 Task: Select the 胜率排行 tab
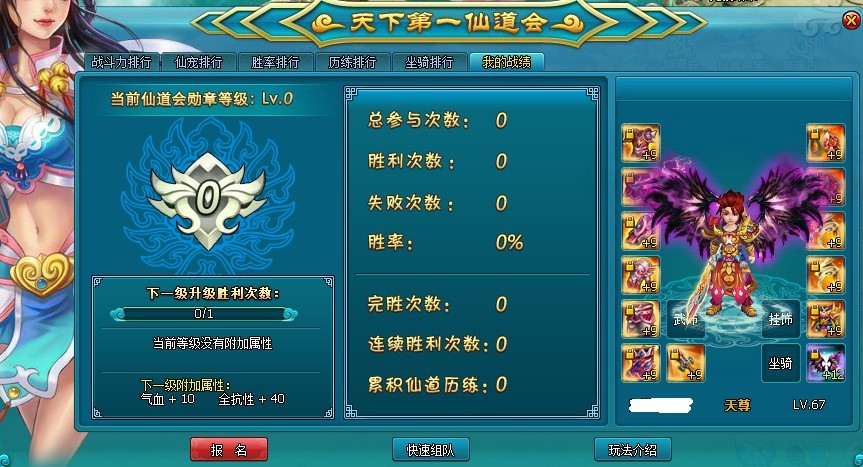pyautogui.click(x=276, y=62)
